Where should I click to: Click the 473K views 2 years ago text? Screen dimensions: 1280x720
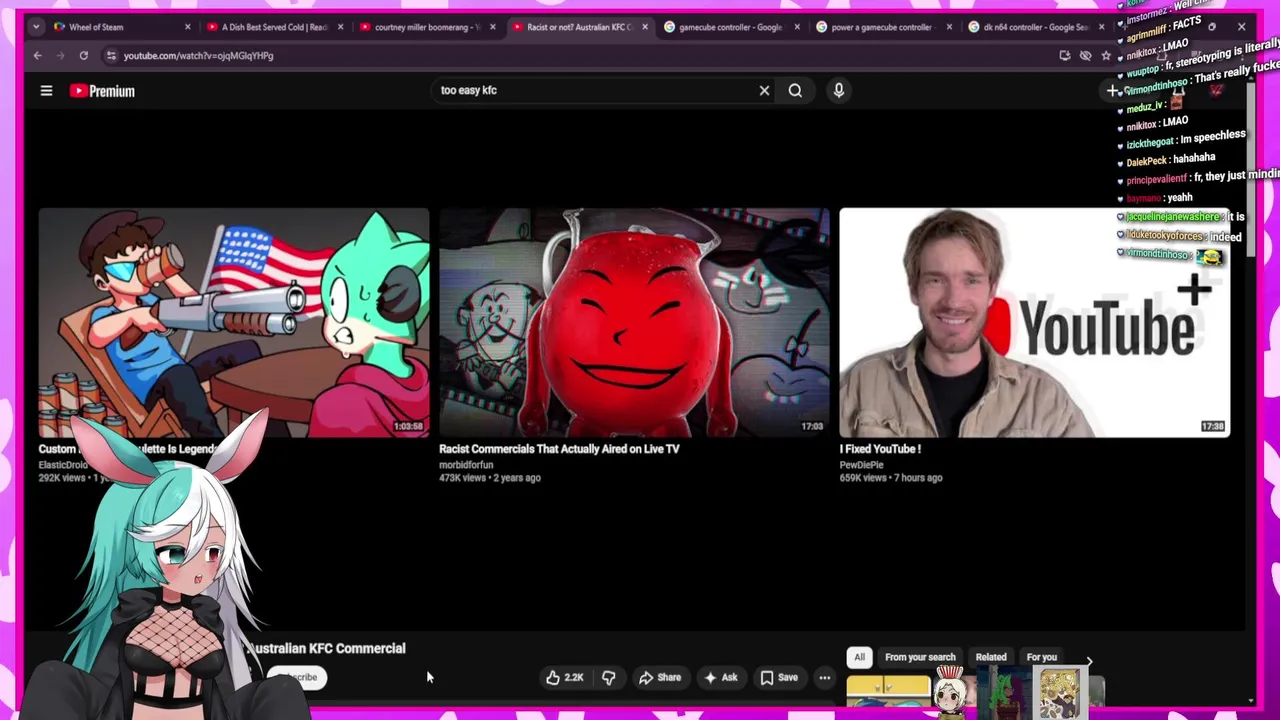(x=490, y=478)
